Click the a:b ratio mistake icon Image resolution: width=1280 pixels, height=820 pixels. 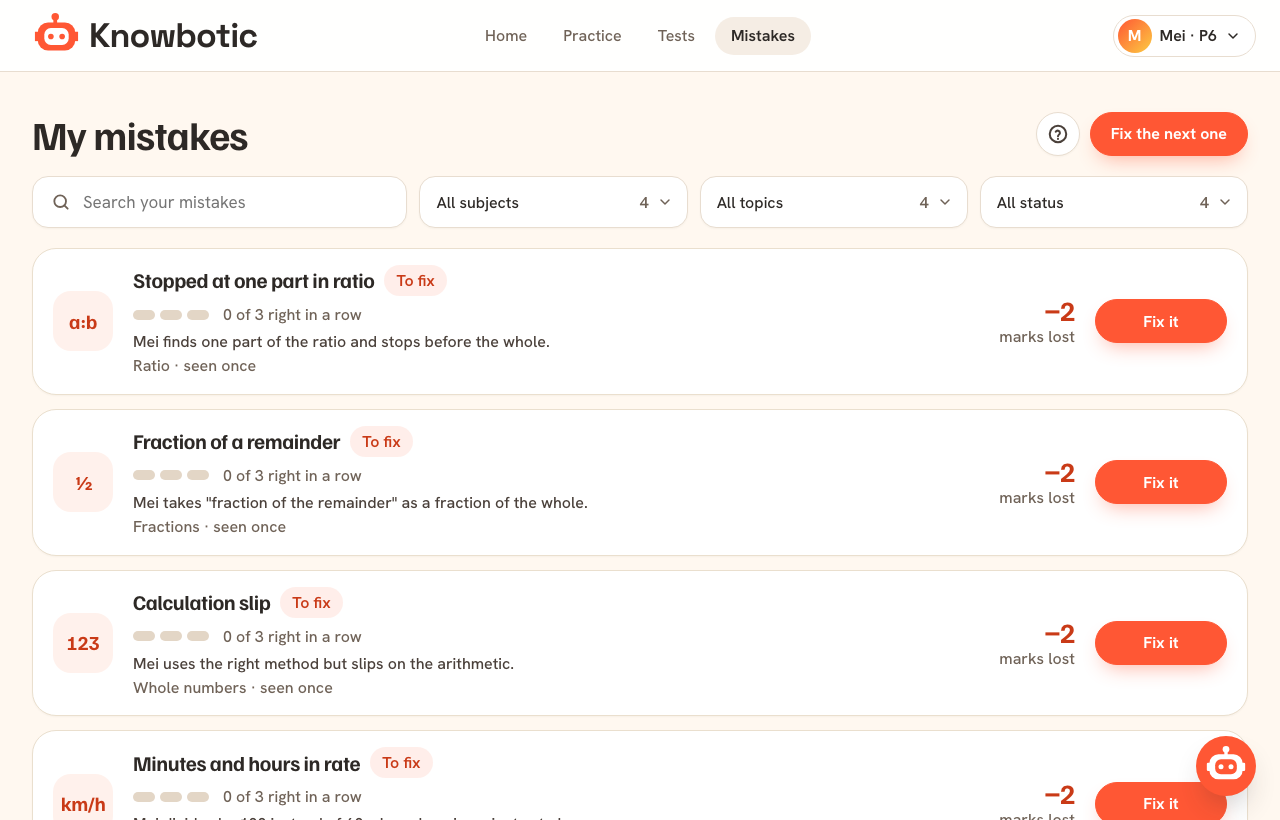(83, 322)
